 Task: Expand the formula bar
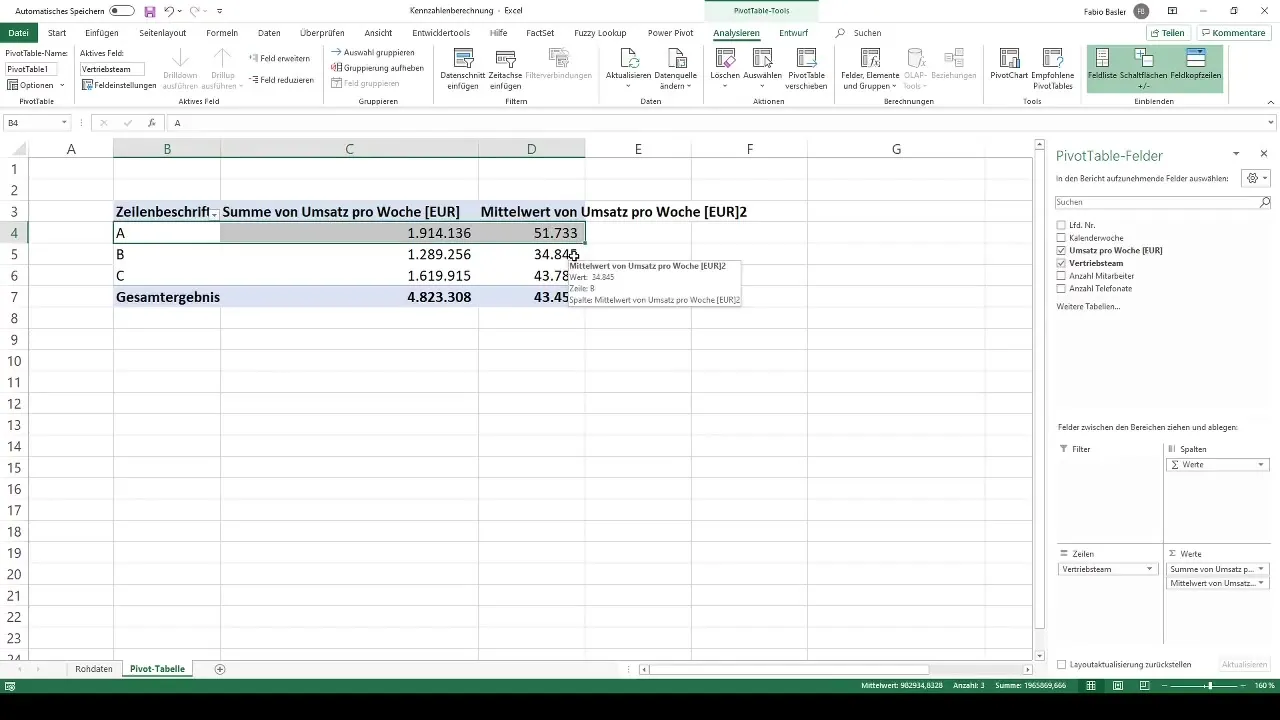coord(1272,123)
